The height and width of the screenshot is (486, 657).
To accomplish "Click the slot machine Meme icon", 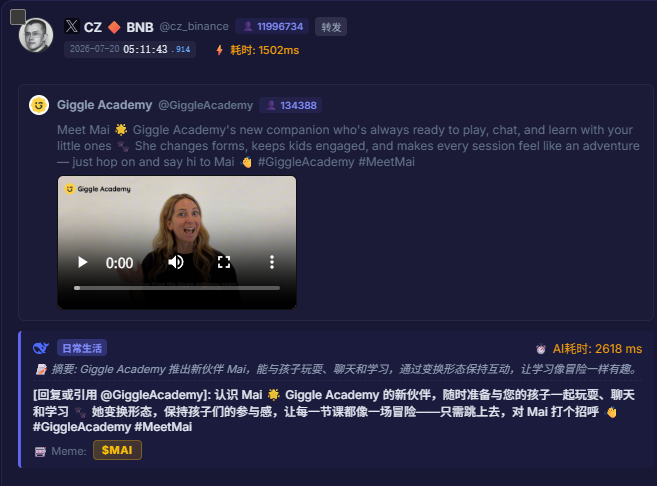I will pos(40,451).
